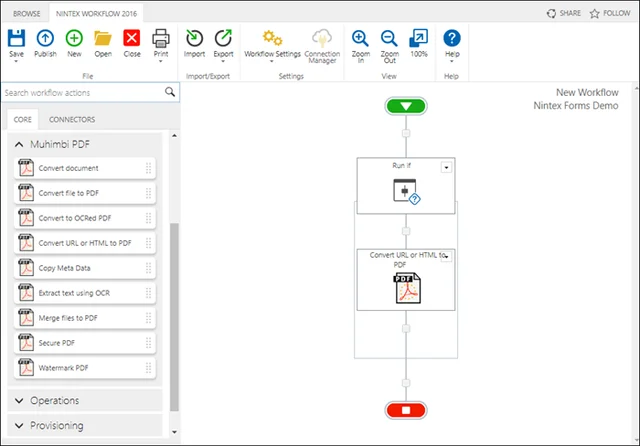Click drop point above the end node

[406, 383]
